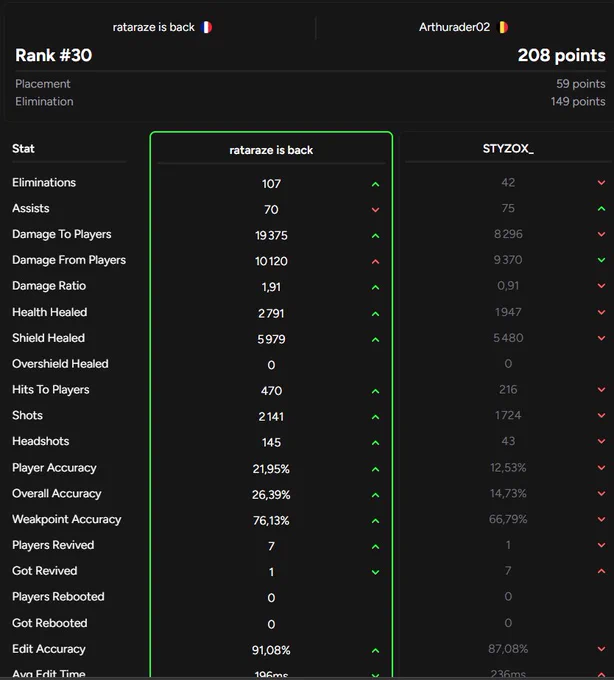Click the French flag next to rataraze is back
This screenshot has height=680, width=614.
(206, 27)
